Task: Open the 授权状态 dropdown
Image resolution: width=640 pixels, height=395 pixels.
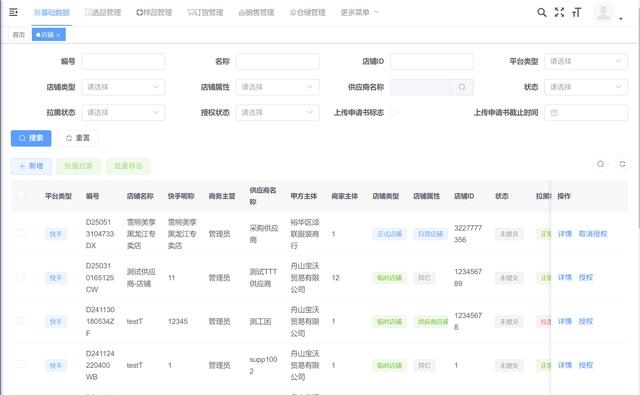Action: (x=278, y=113)
